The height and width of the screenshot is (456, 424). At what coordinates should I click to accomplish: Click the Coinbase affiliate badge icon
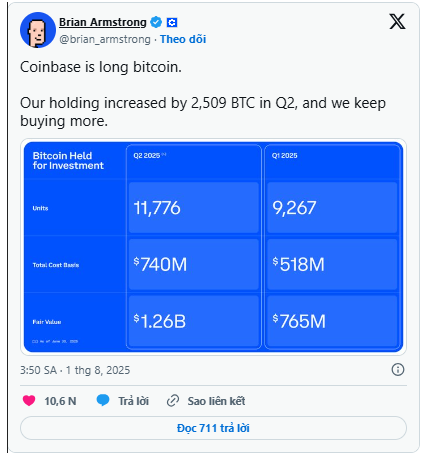coord(172,22)
